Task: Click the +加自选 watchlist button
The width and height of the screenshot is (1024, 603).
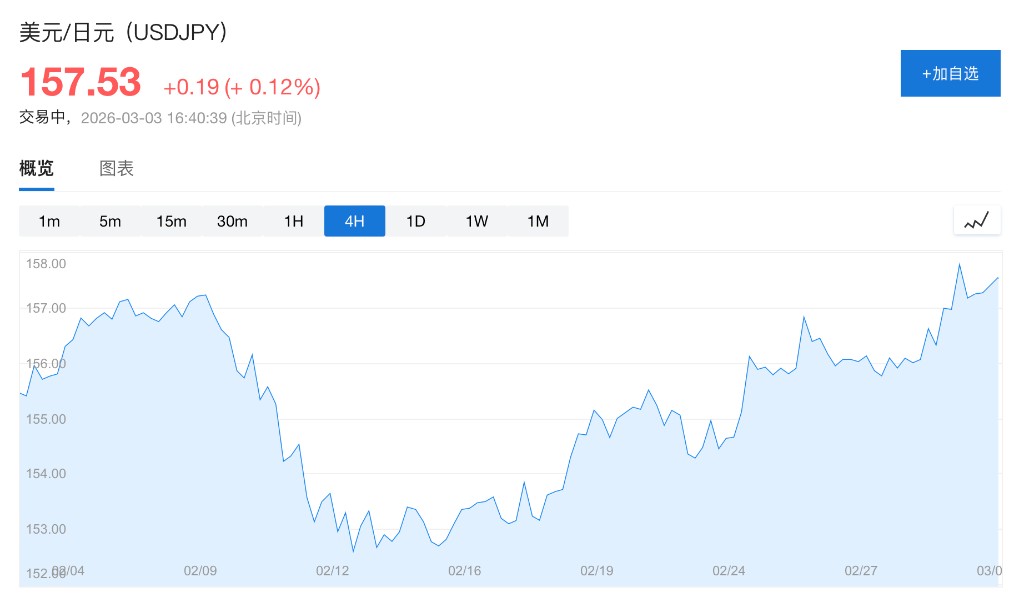Action: point(950,73)
